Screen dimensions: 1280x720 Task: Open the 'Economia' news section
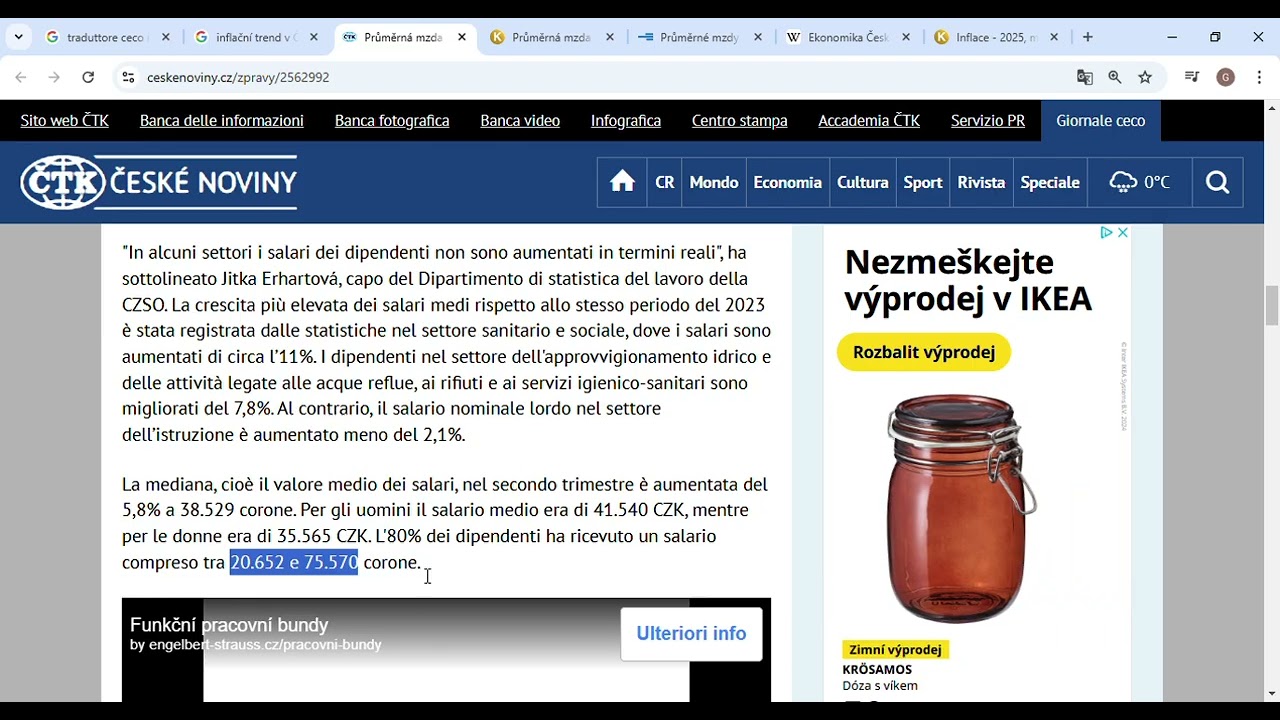coord(788,182)
